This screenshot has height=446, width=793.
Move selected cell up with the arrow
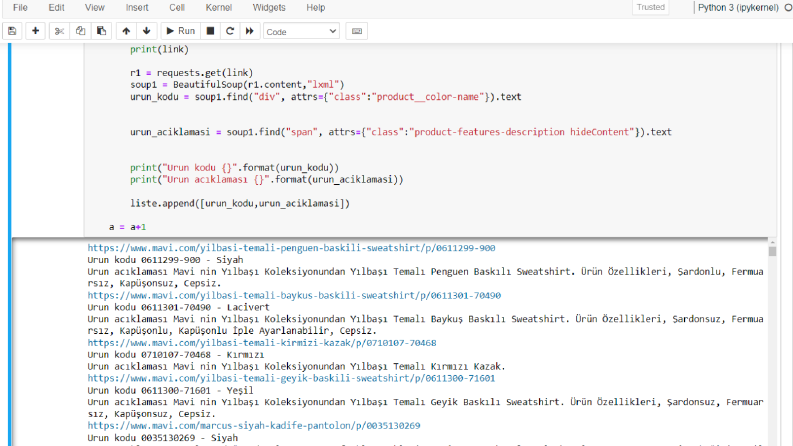(126, 31)
